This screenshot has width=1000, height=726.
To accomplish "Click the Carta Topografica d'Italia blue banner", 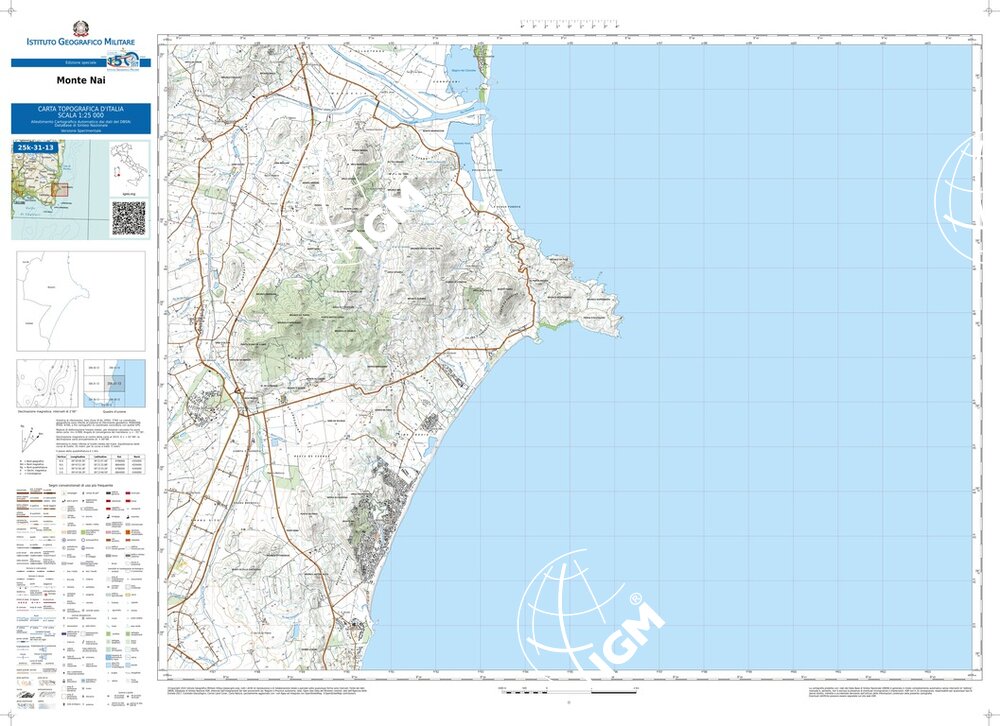I will pyautogui.click(x=80, y=116).
